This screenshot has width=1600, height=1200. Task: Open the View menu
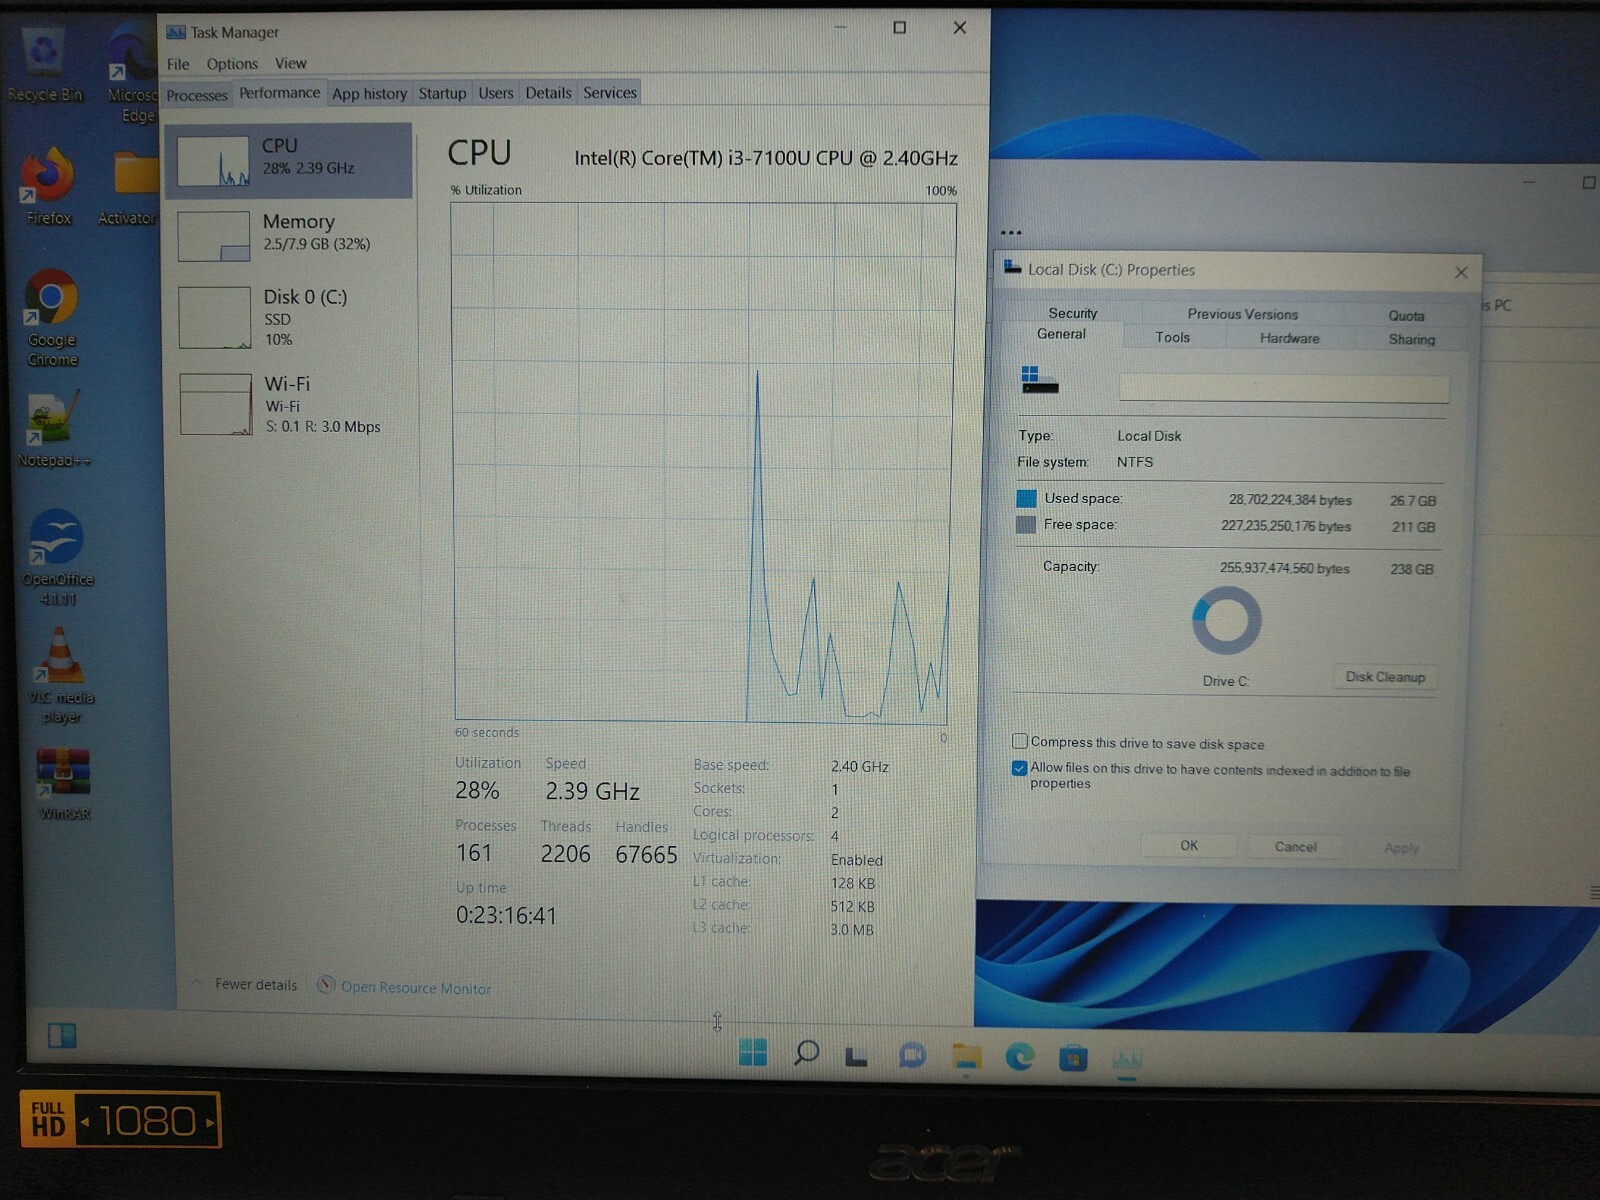pyautogui.click(x=290, y=63)
